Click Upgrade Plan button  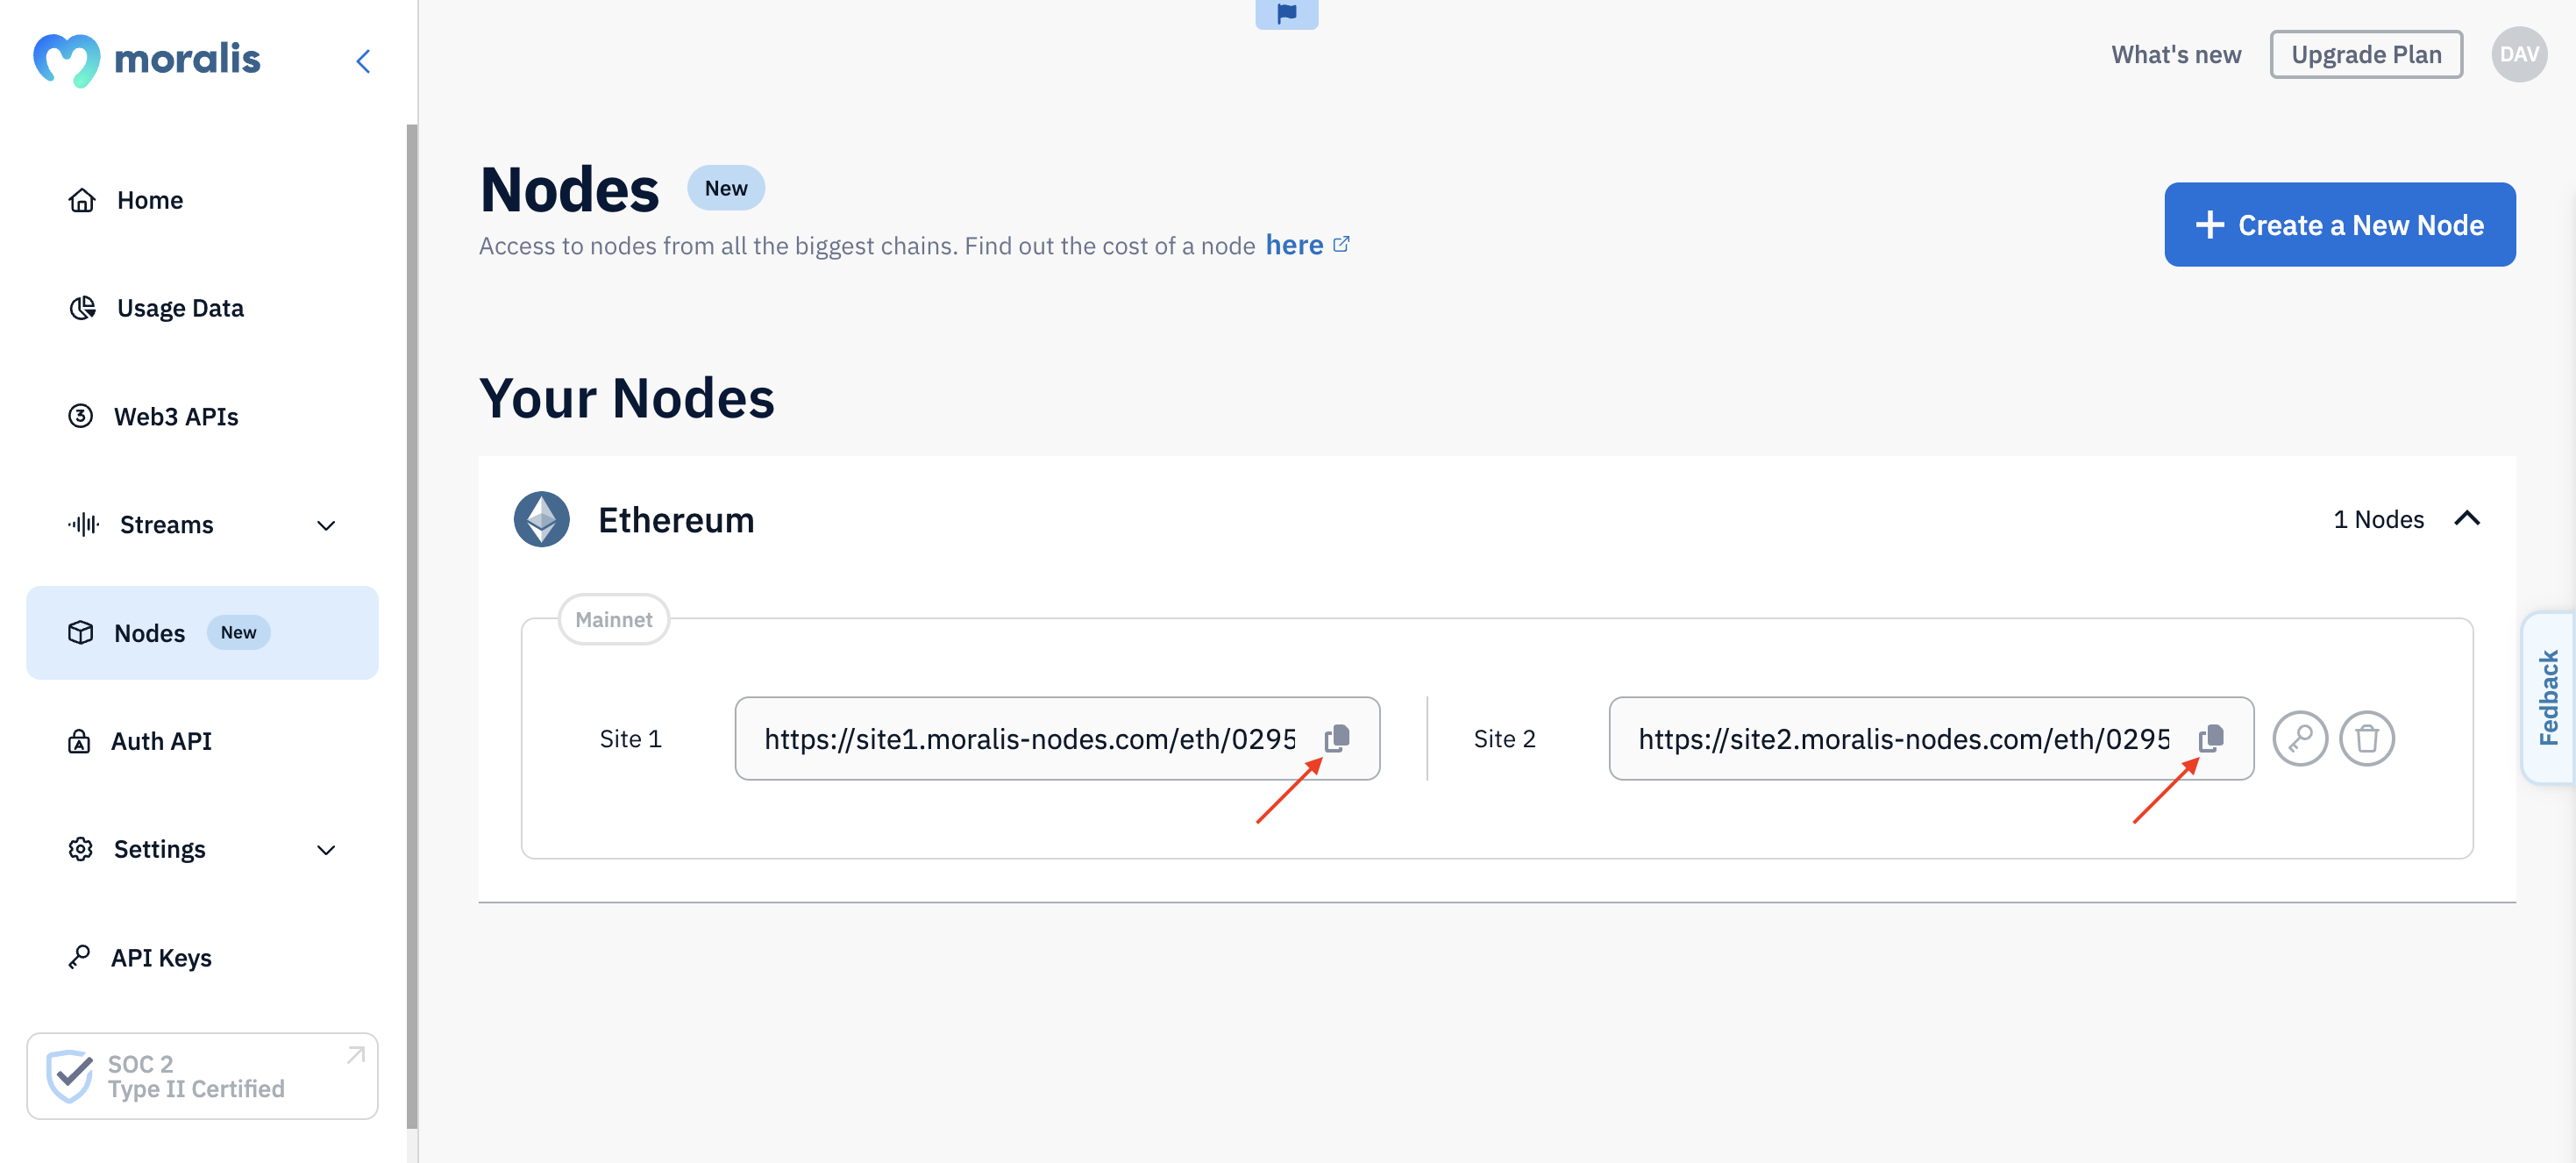point(2366,53)
